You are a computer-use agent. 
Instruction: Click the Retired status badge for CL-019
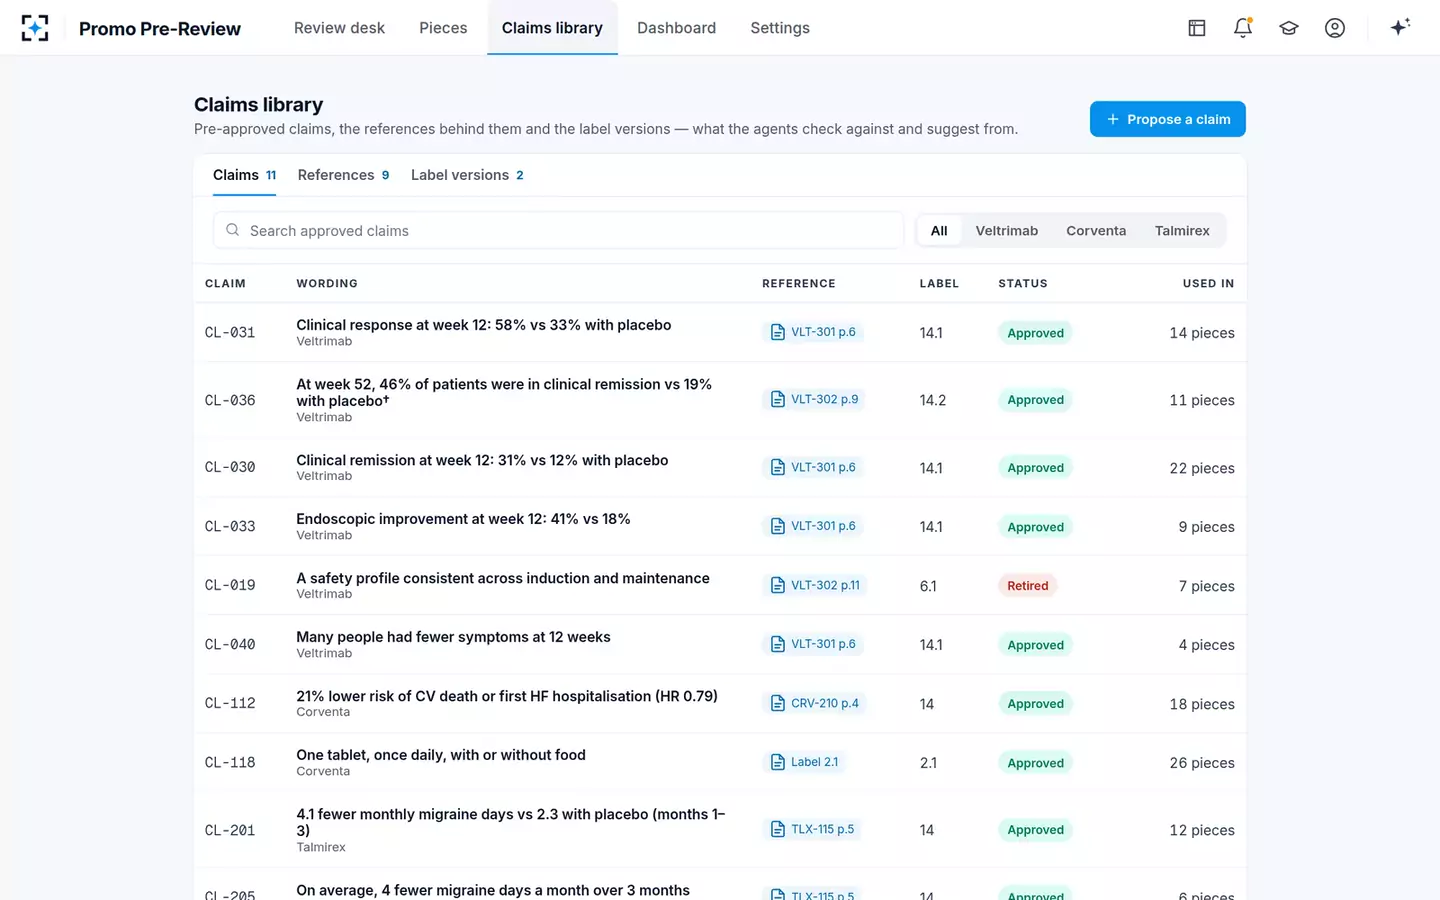point(1027,586)
